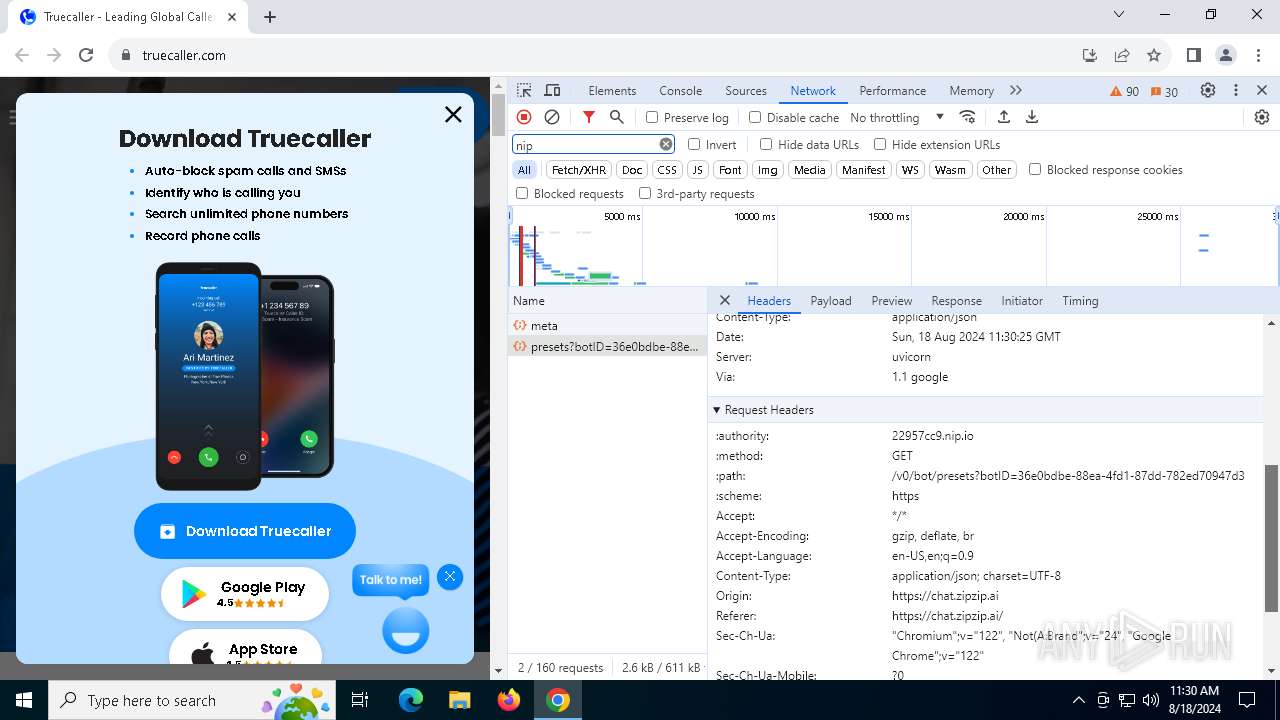This screenshot has width=1280, height=720.
Task: Toggle the device toolbar icon
Action: (552, 90)
